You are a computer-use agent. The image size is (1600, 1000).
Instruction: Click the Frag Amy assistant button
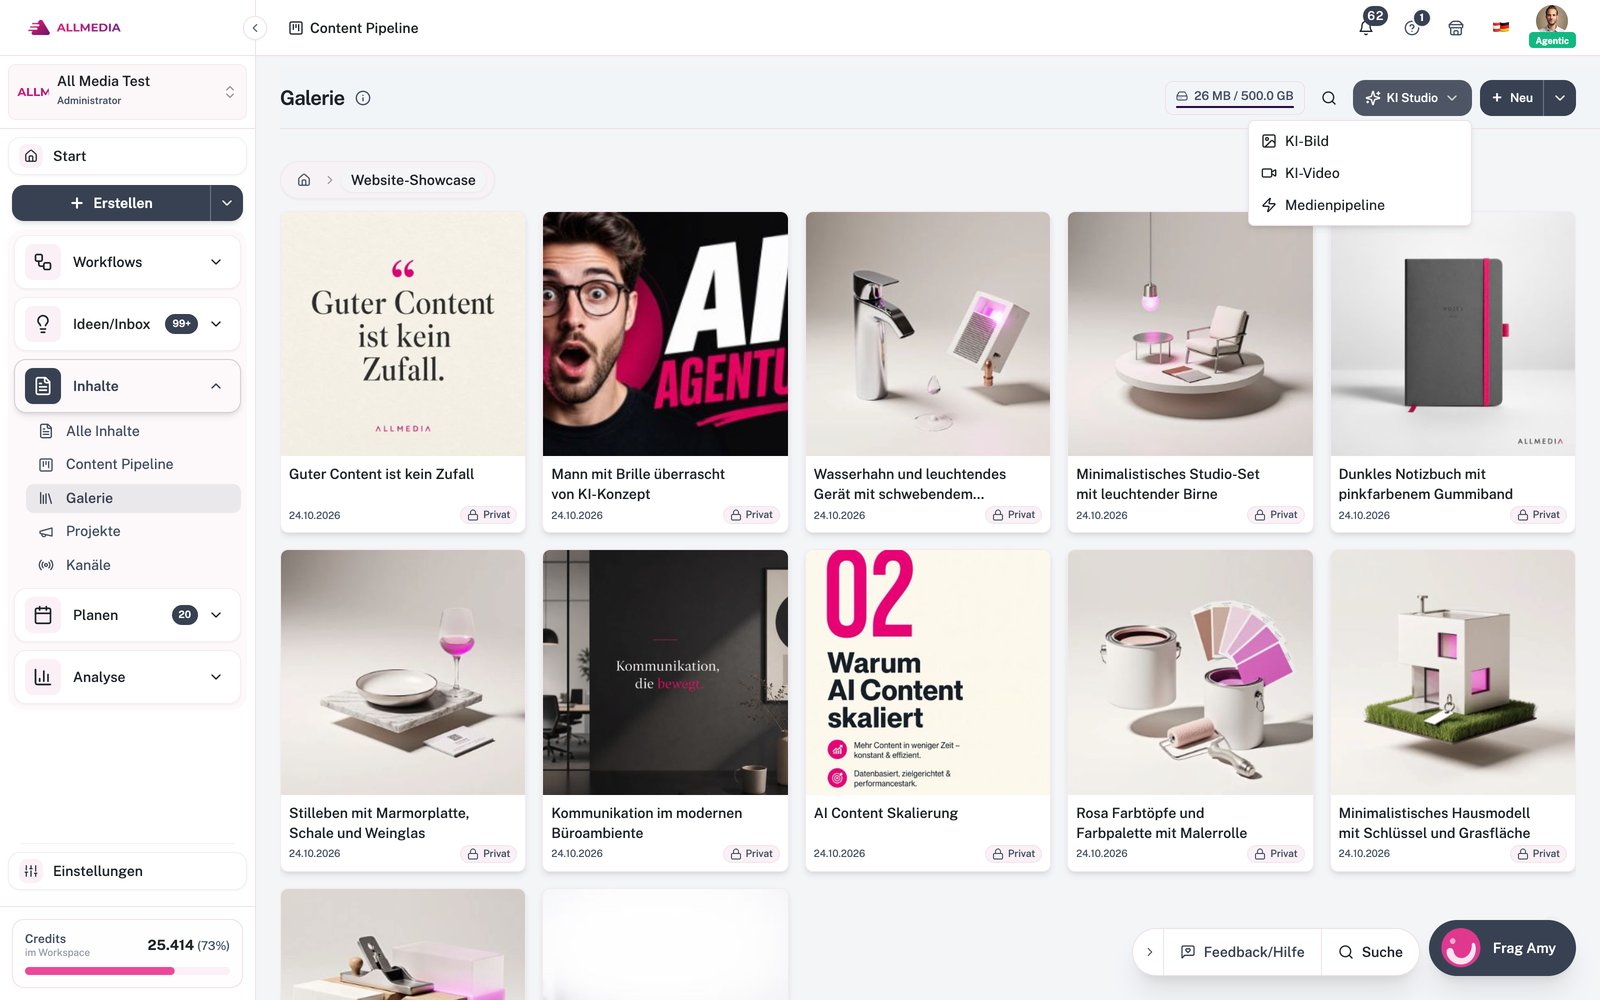click(x=1502, y=948)
